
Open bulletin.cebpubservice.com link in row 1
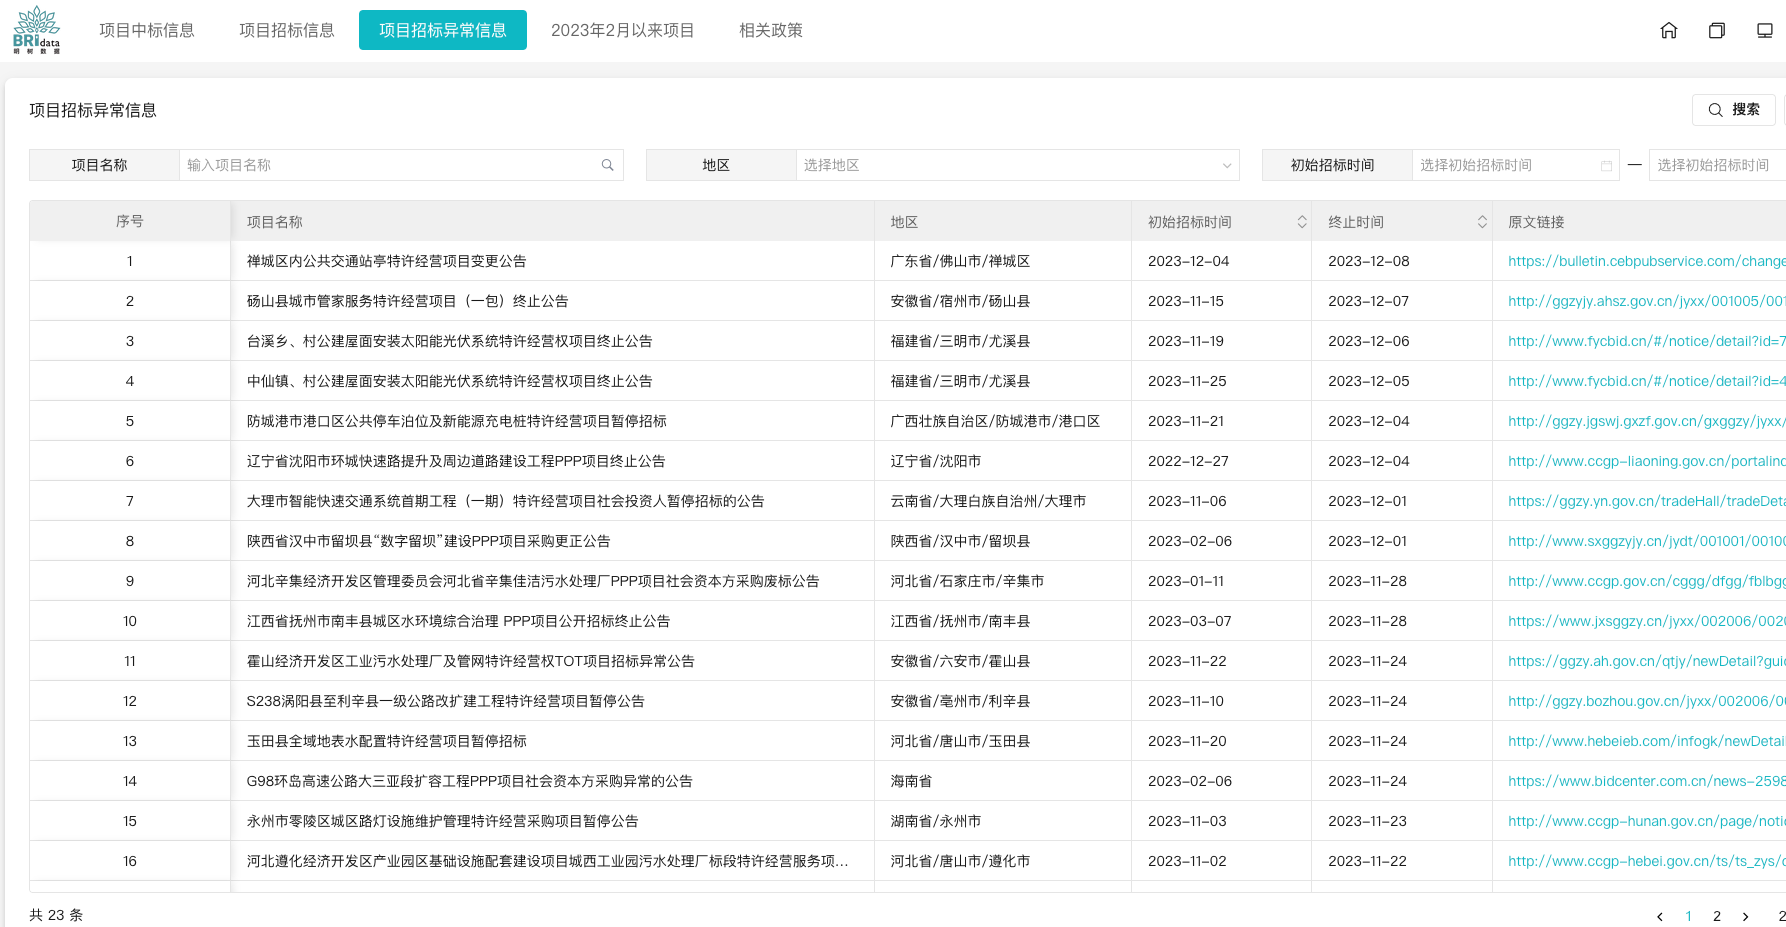(x=1646, y=261)
